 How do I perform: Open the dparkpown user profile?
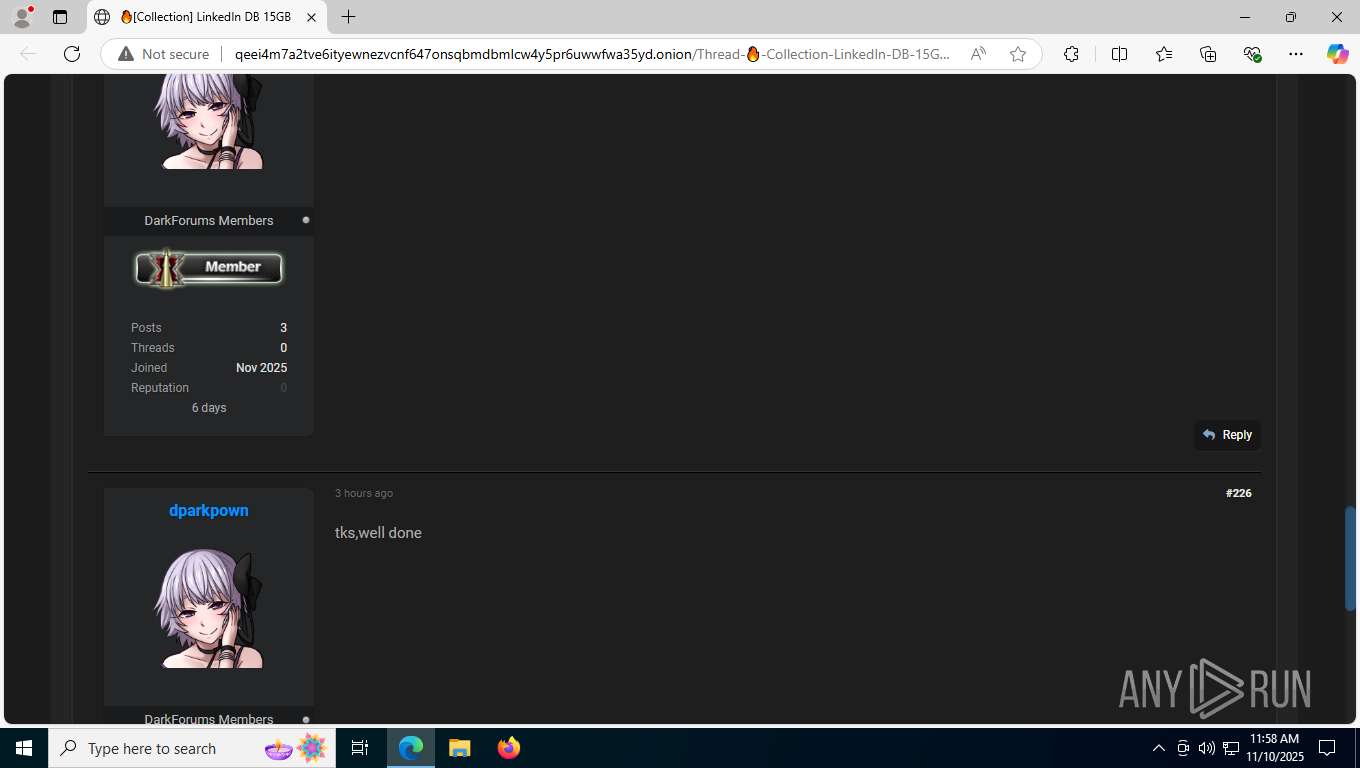click(209, 510)
